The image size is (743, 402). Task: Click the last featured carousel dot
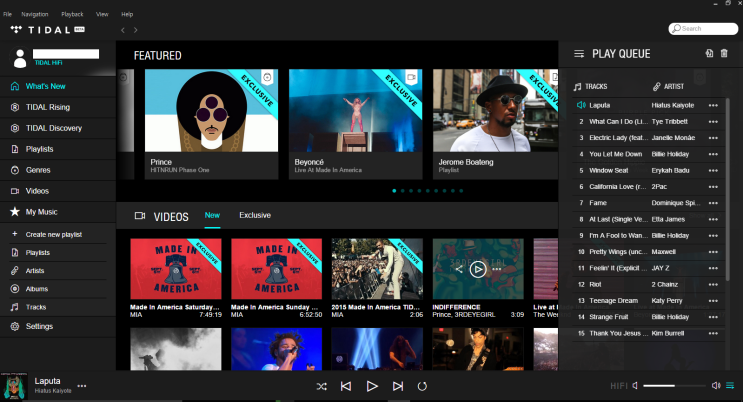[461, 191]
